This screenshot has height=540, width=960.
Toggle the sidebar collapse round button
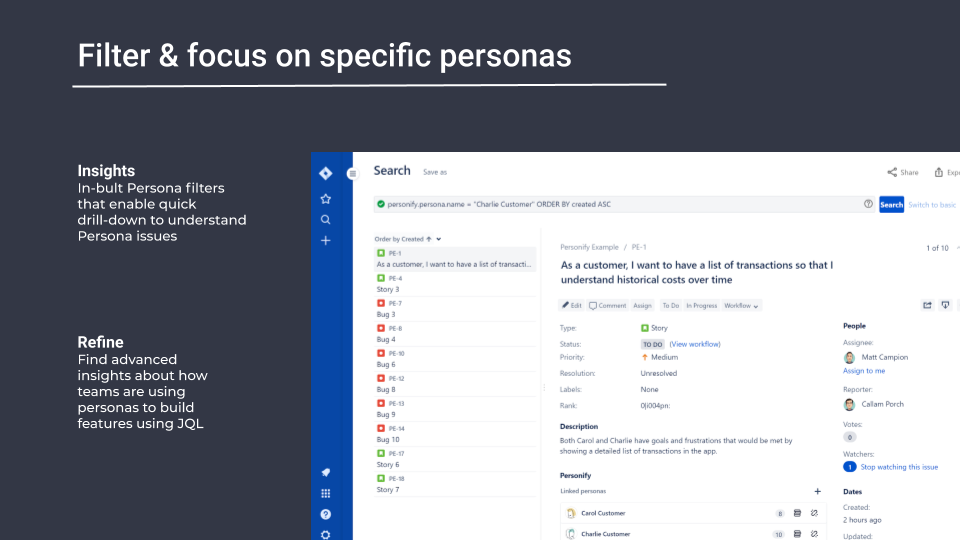[352, 174]
